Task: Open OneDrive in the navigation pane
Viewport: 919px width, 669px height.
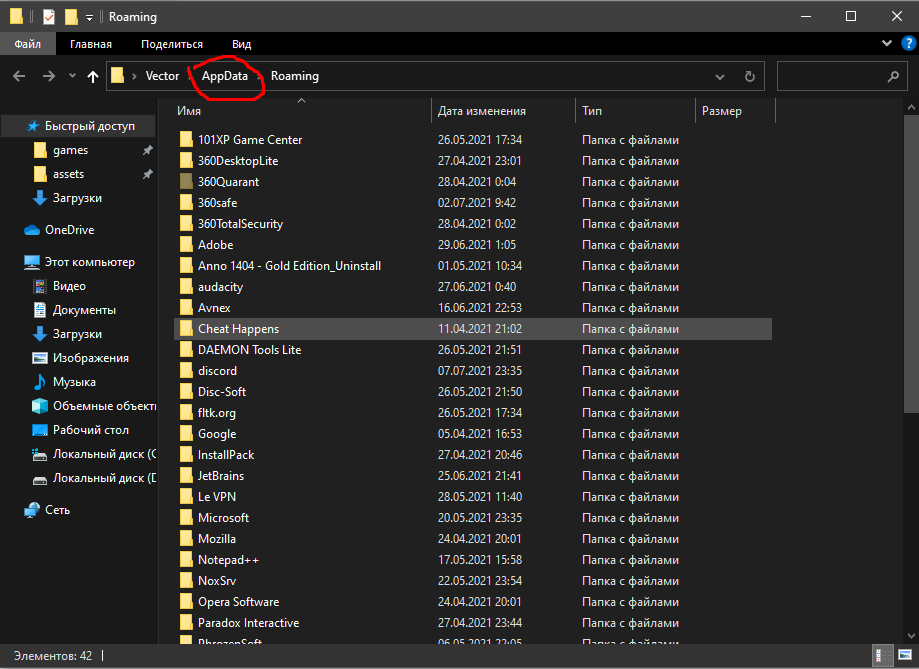Action: [x=69, y=230]
